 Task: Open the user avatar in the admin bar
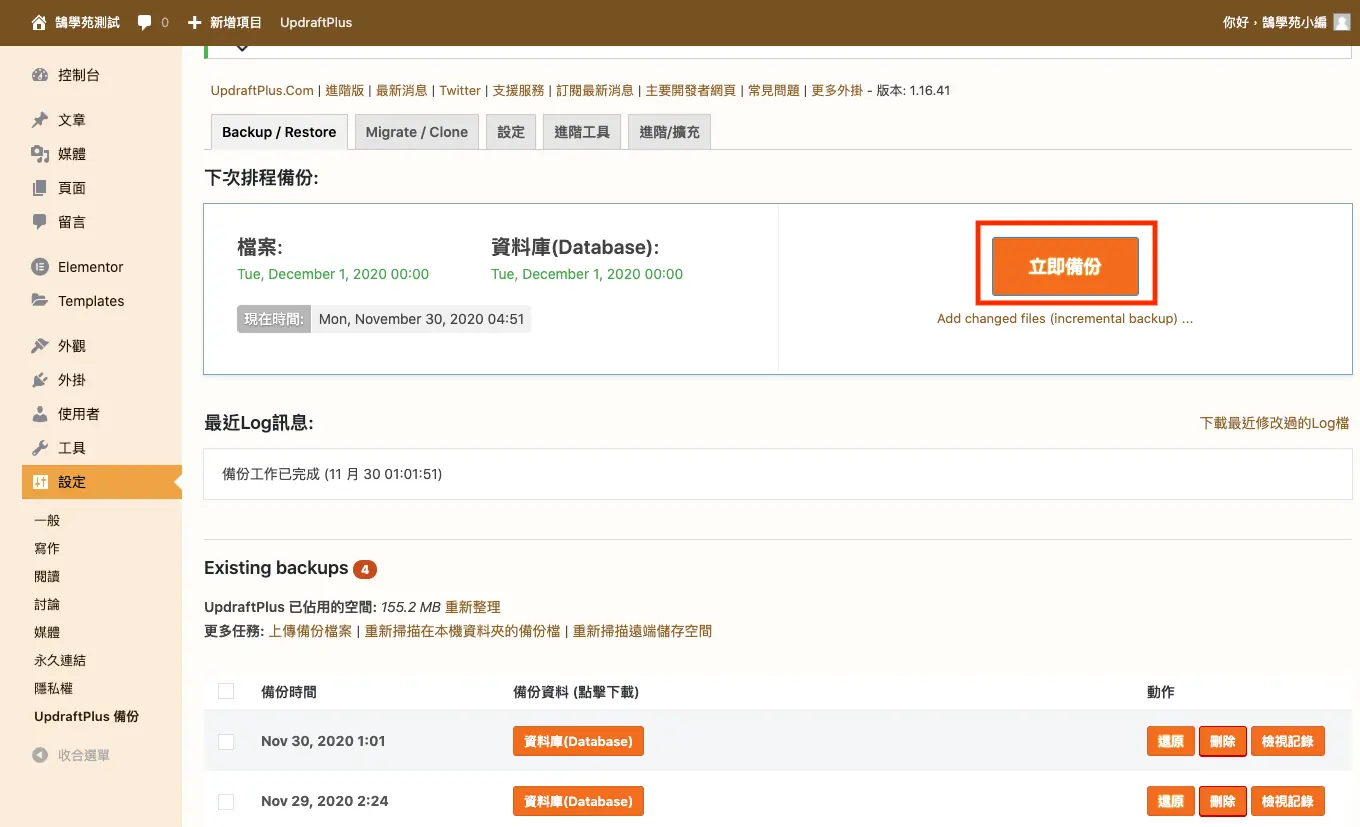[x=1341, y=22]
